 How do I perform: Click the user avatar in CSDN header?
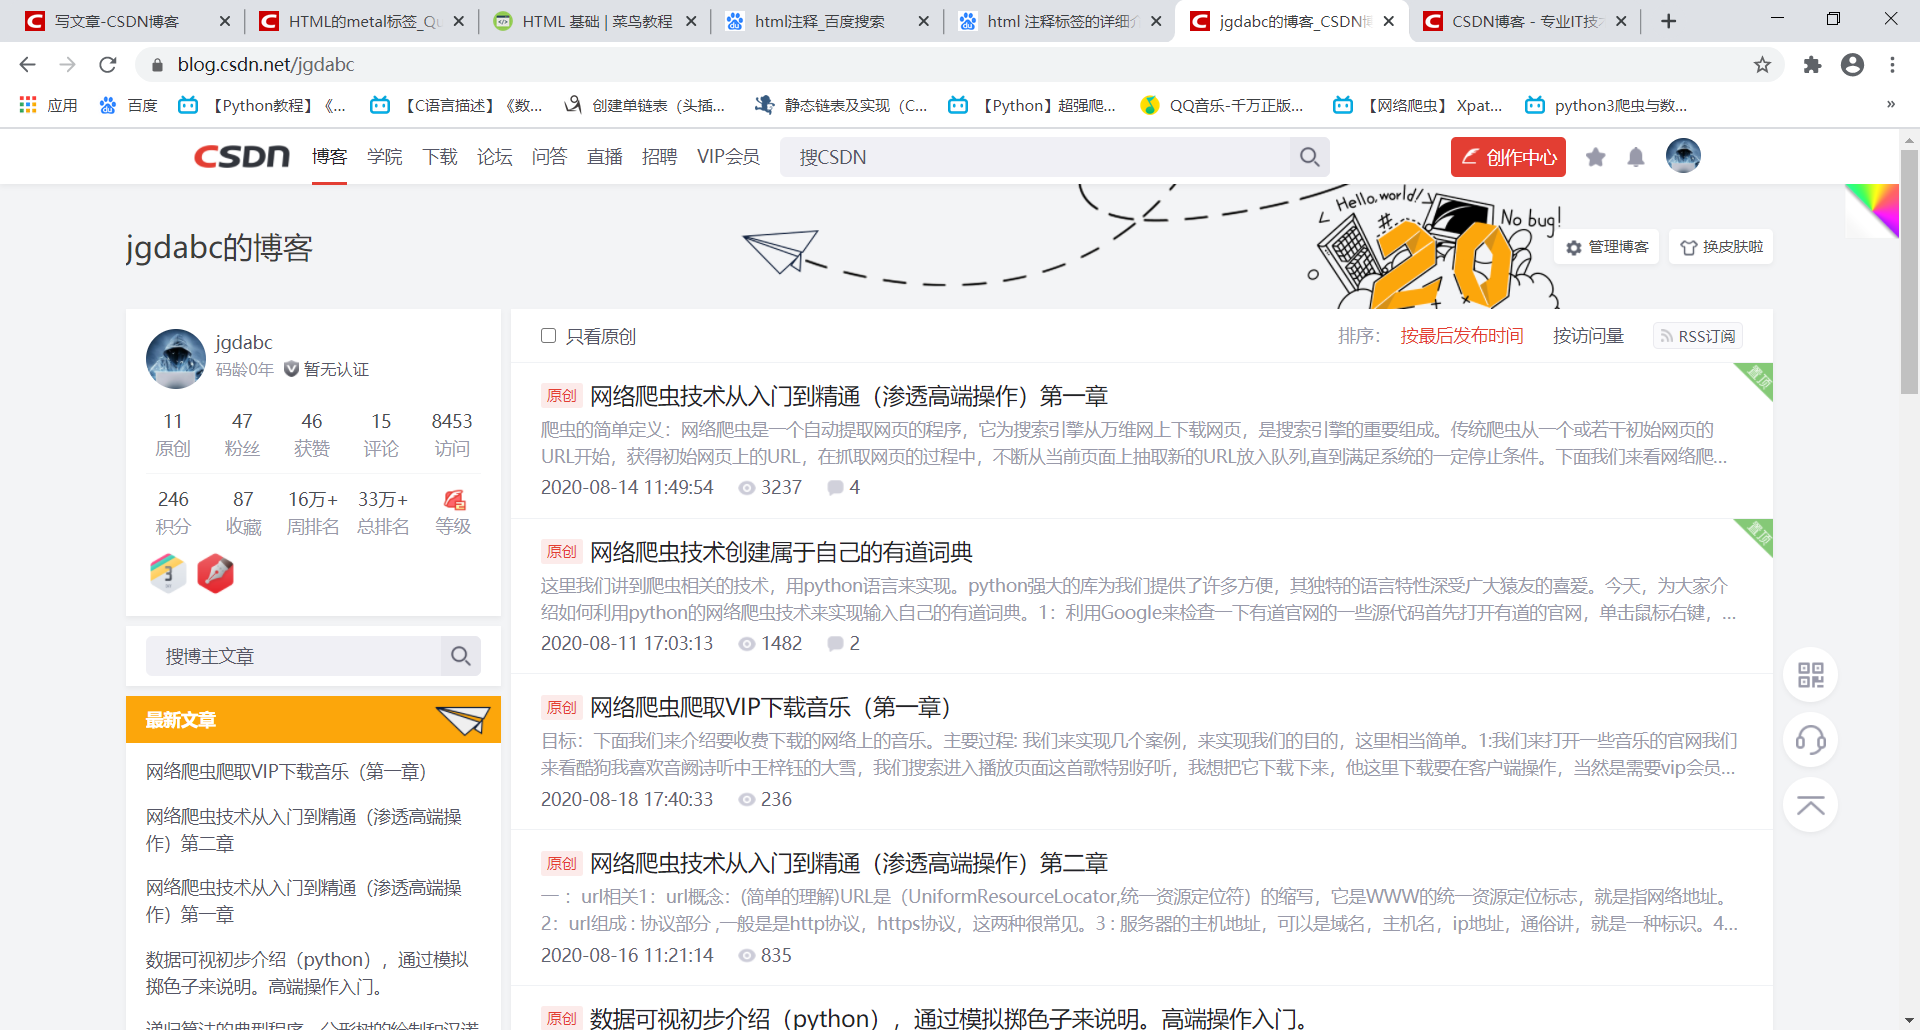pos(1683,156)
